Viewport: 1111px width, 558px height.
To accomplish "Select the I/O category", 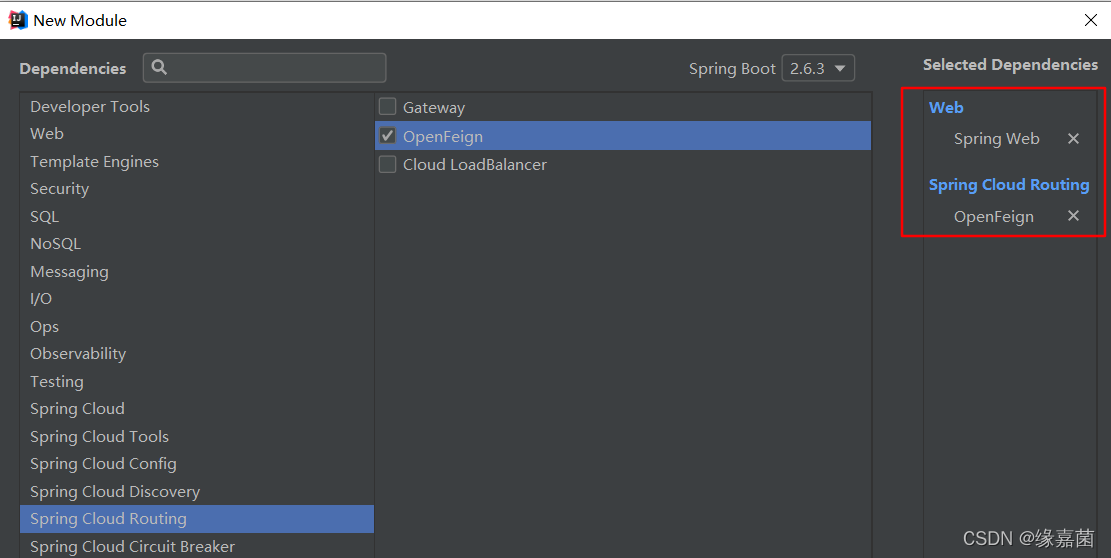I will tap(197, 299).
